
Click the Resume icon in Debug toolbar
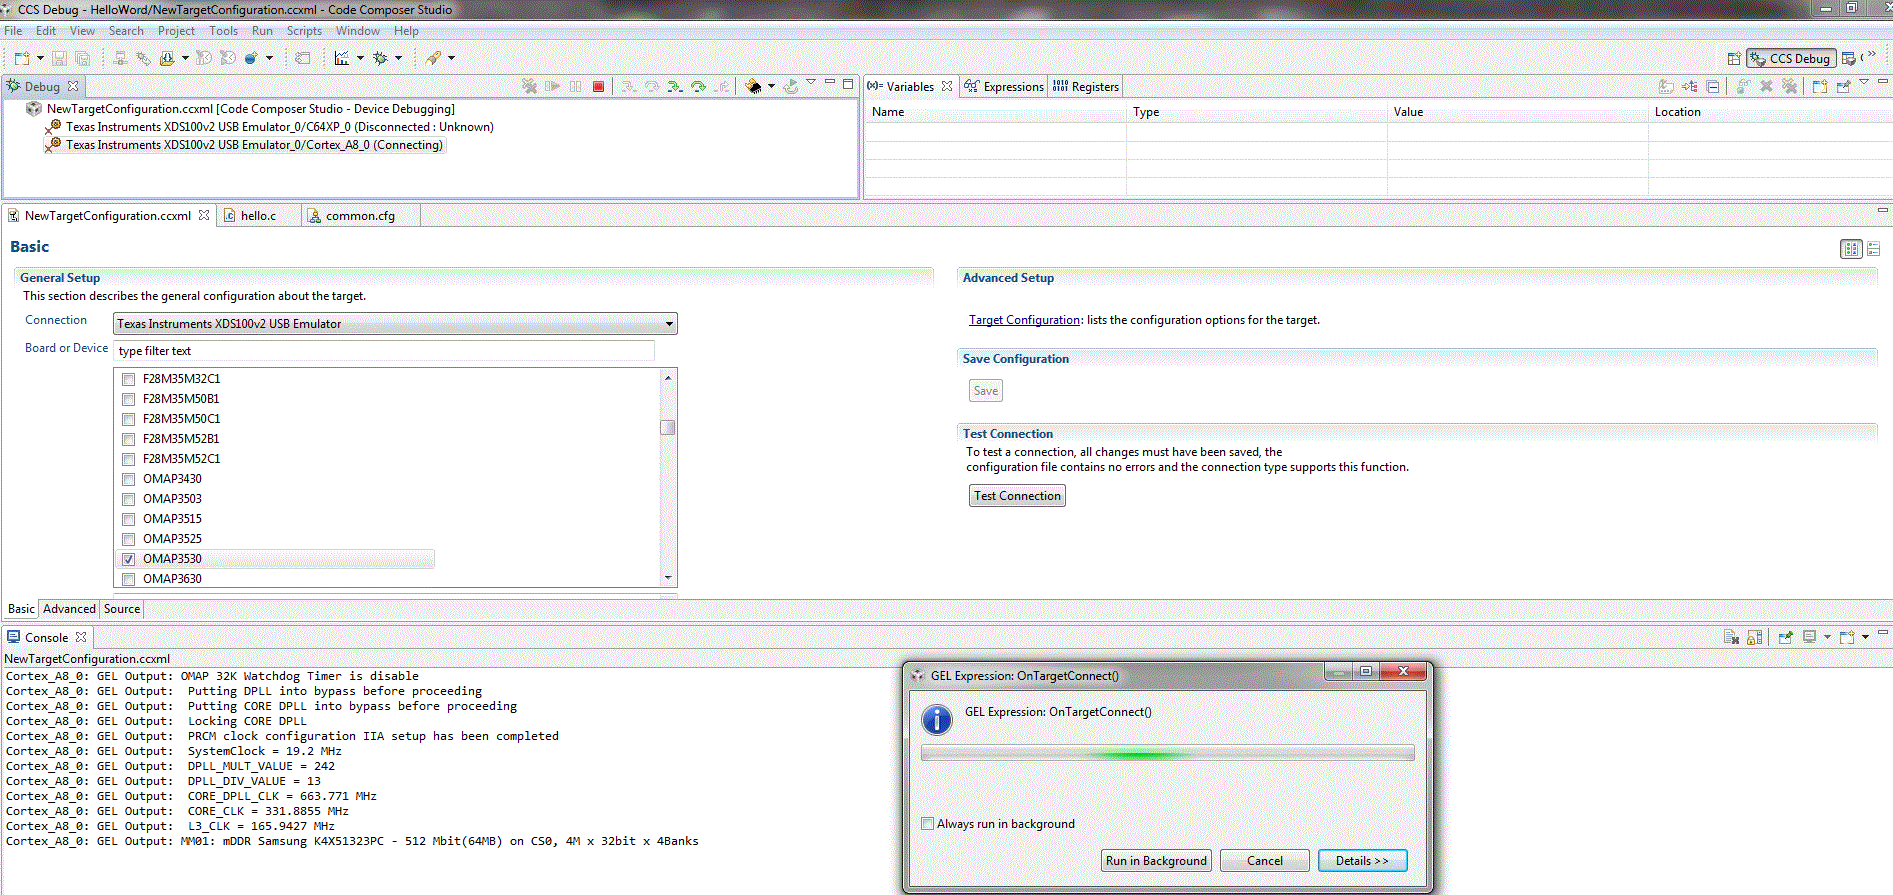tap(552, 87)
